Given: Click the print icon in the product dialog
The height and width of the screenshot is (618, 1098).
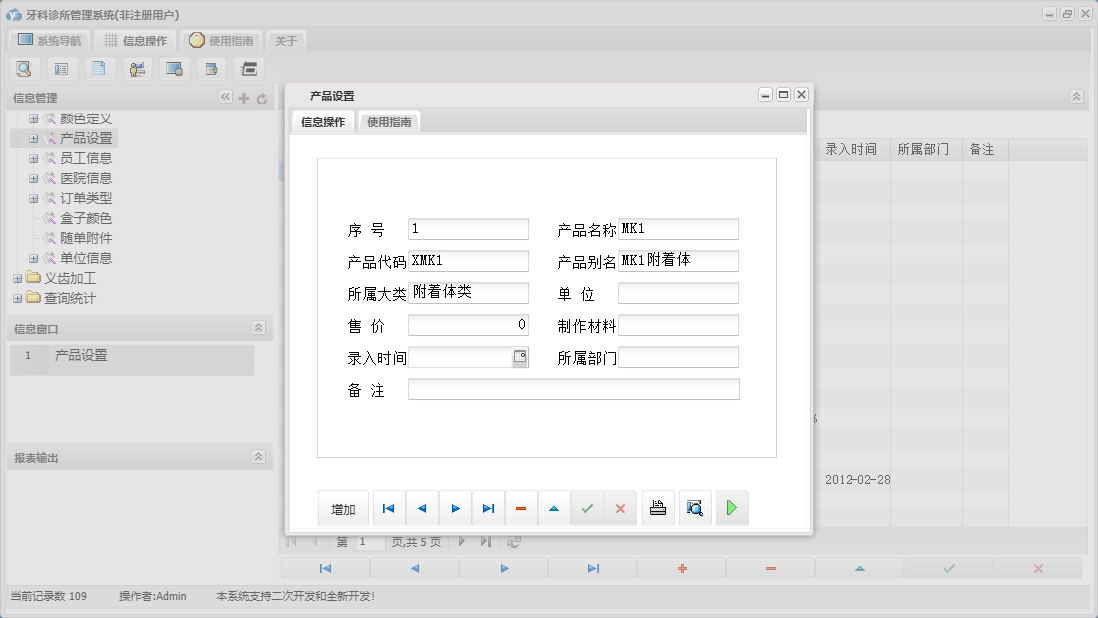Looking at the screenshot, I should coord(657,508).
